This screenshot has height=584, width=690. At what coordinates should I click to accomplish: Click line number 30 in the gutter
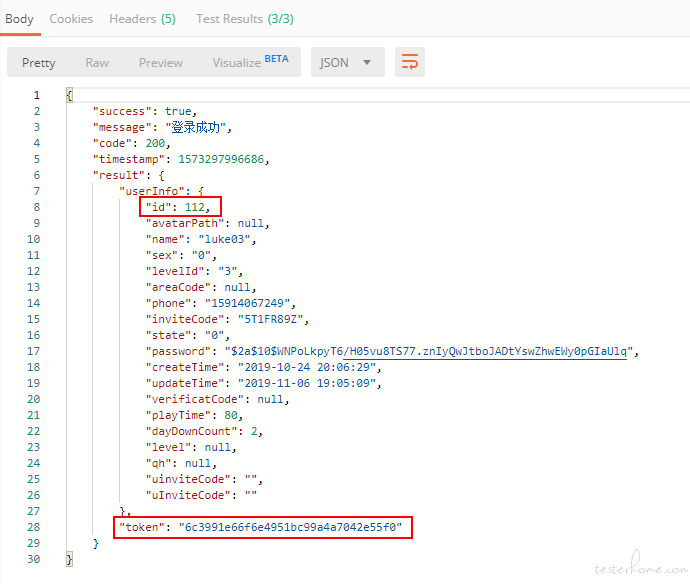pyautogui.click(x=33, y=559)
